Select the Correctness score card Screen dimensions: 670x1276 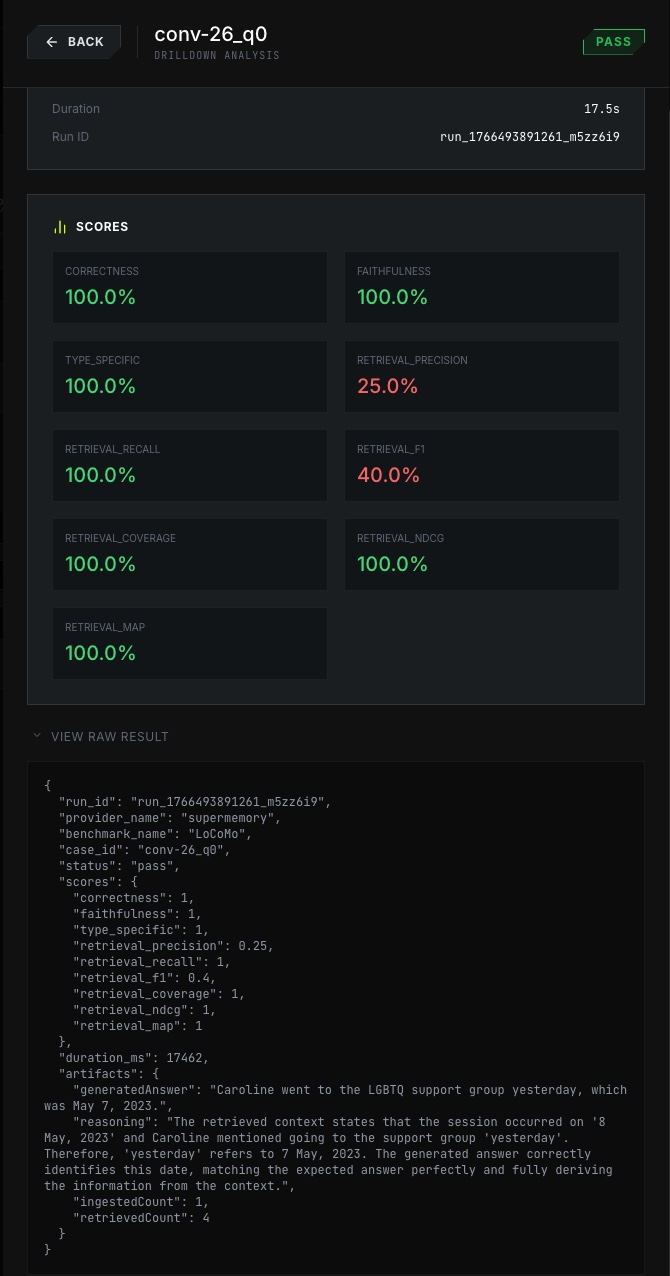[x=189, y=287]
